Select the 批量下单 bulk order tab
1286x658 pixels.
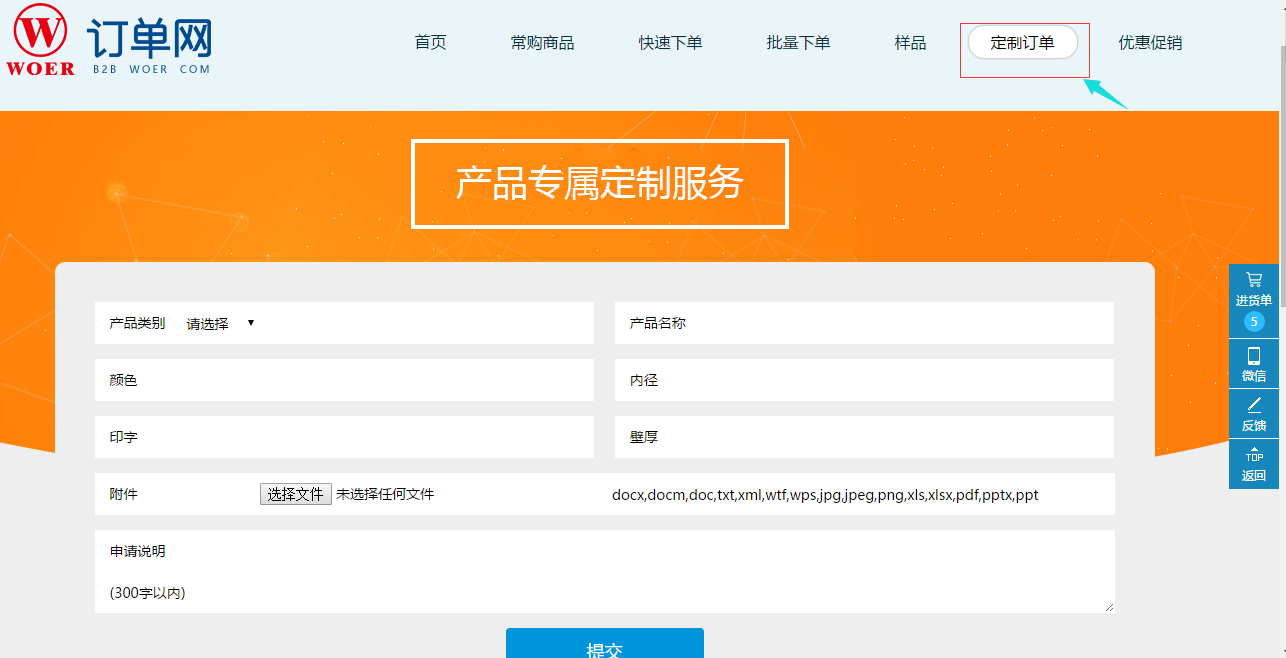[x=798, y=42]
